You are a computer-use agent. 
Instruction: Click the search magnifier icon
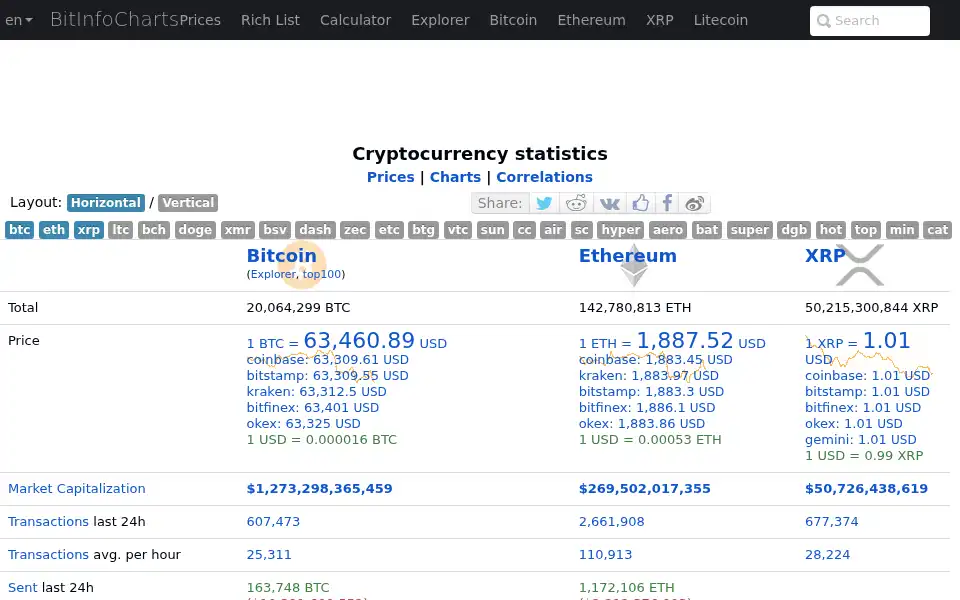pos(824,21)
